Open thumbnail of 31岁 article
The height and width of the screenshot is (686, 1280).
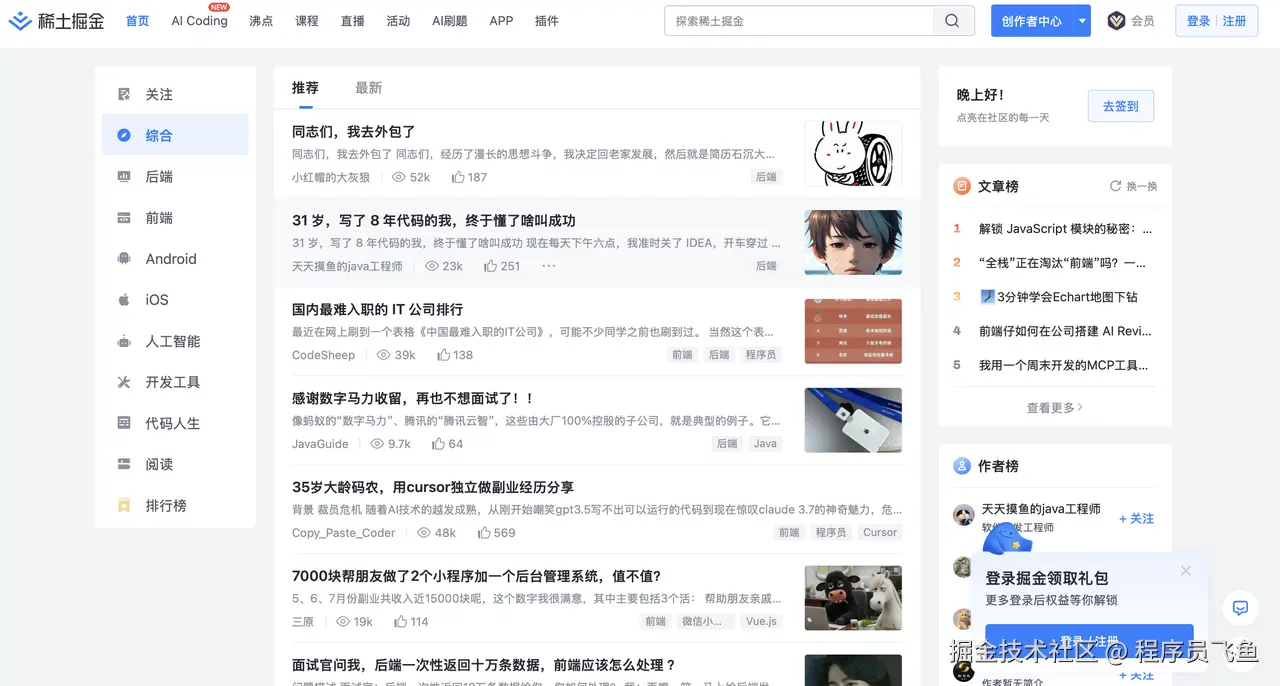click(x=853, y=242)
